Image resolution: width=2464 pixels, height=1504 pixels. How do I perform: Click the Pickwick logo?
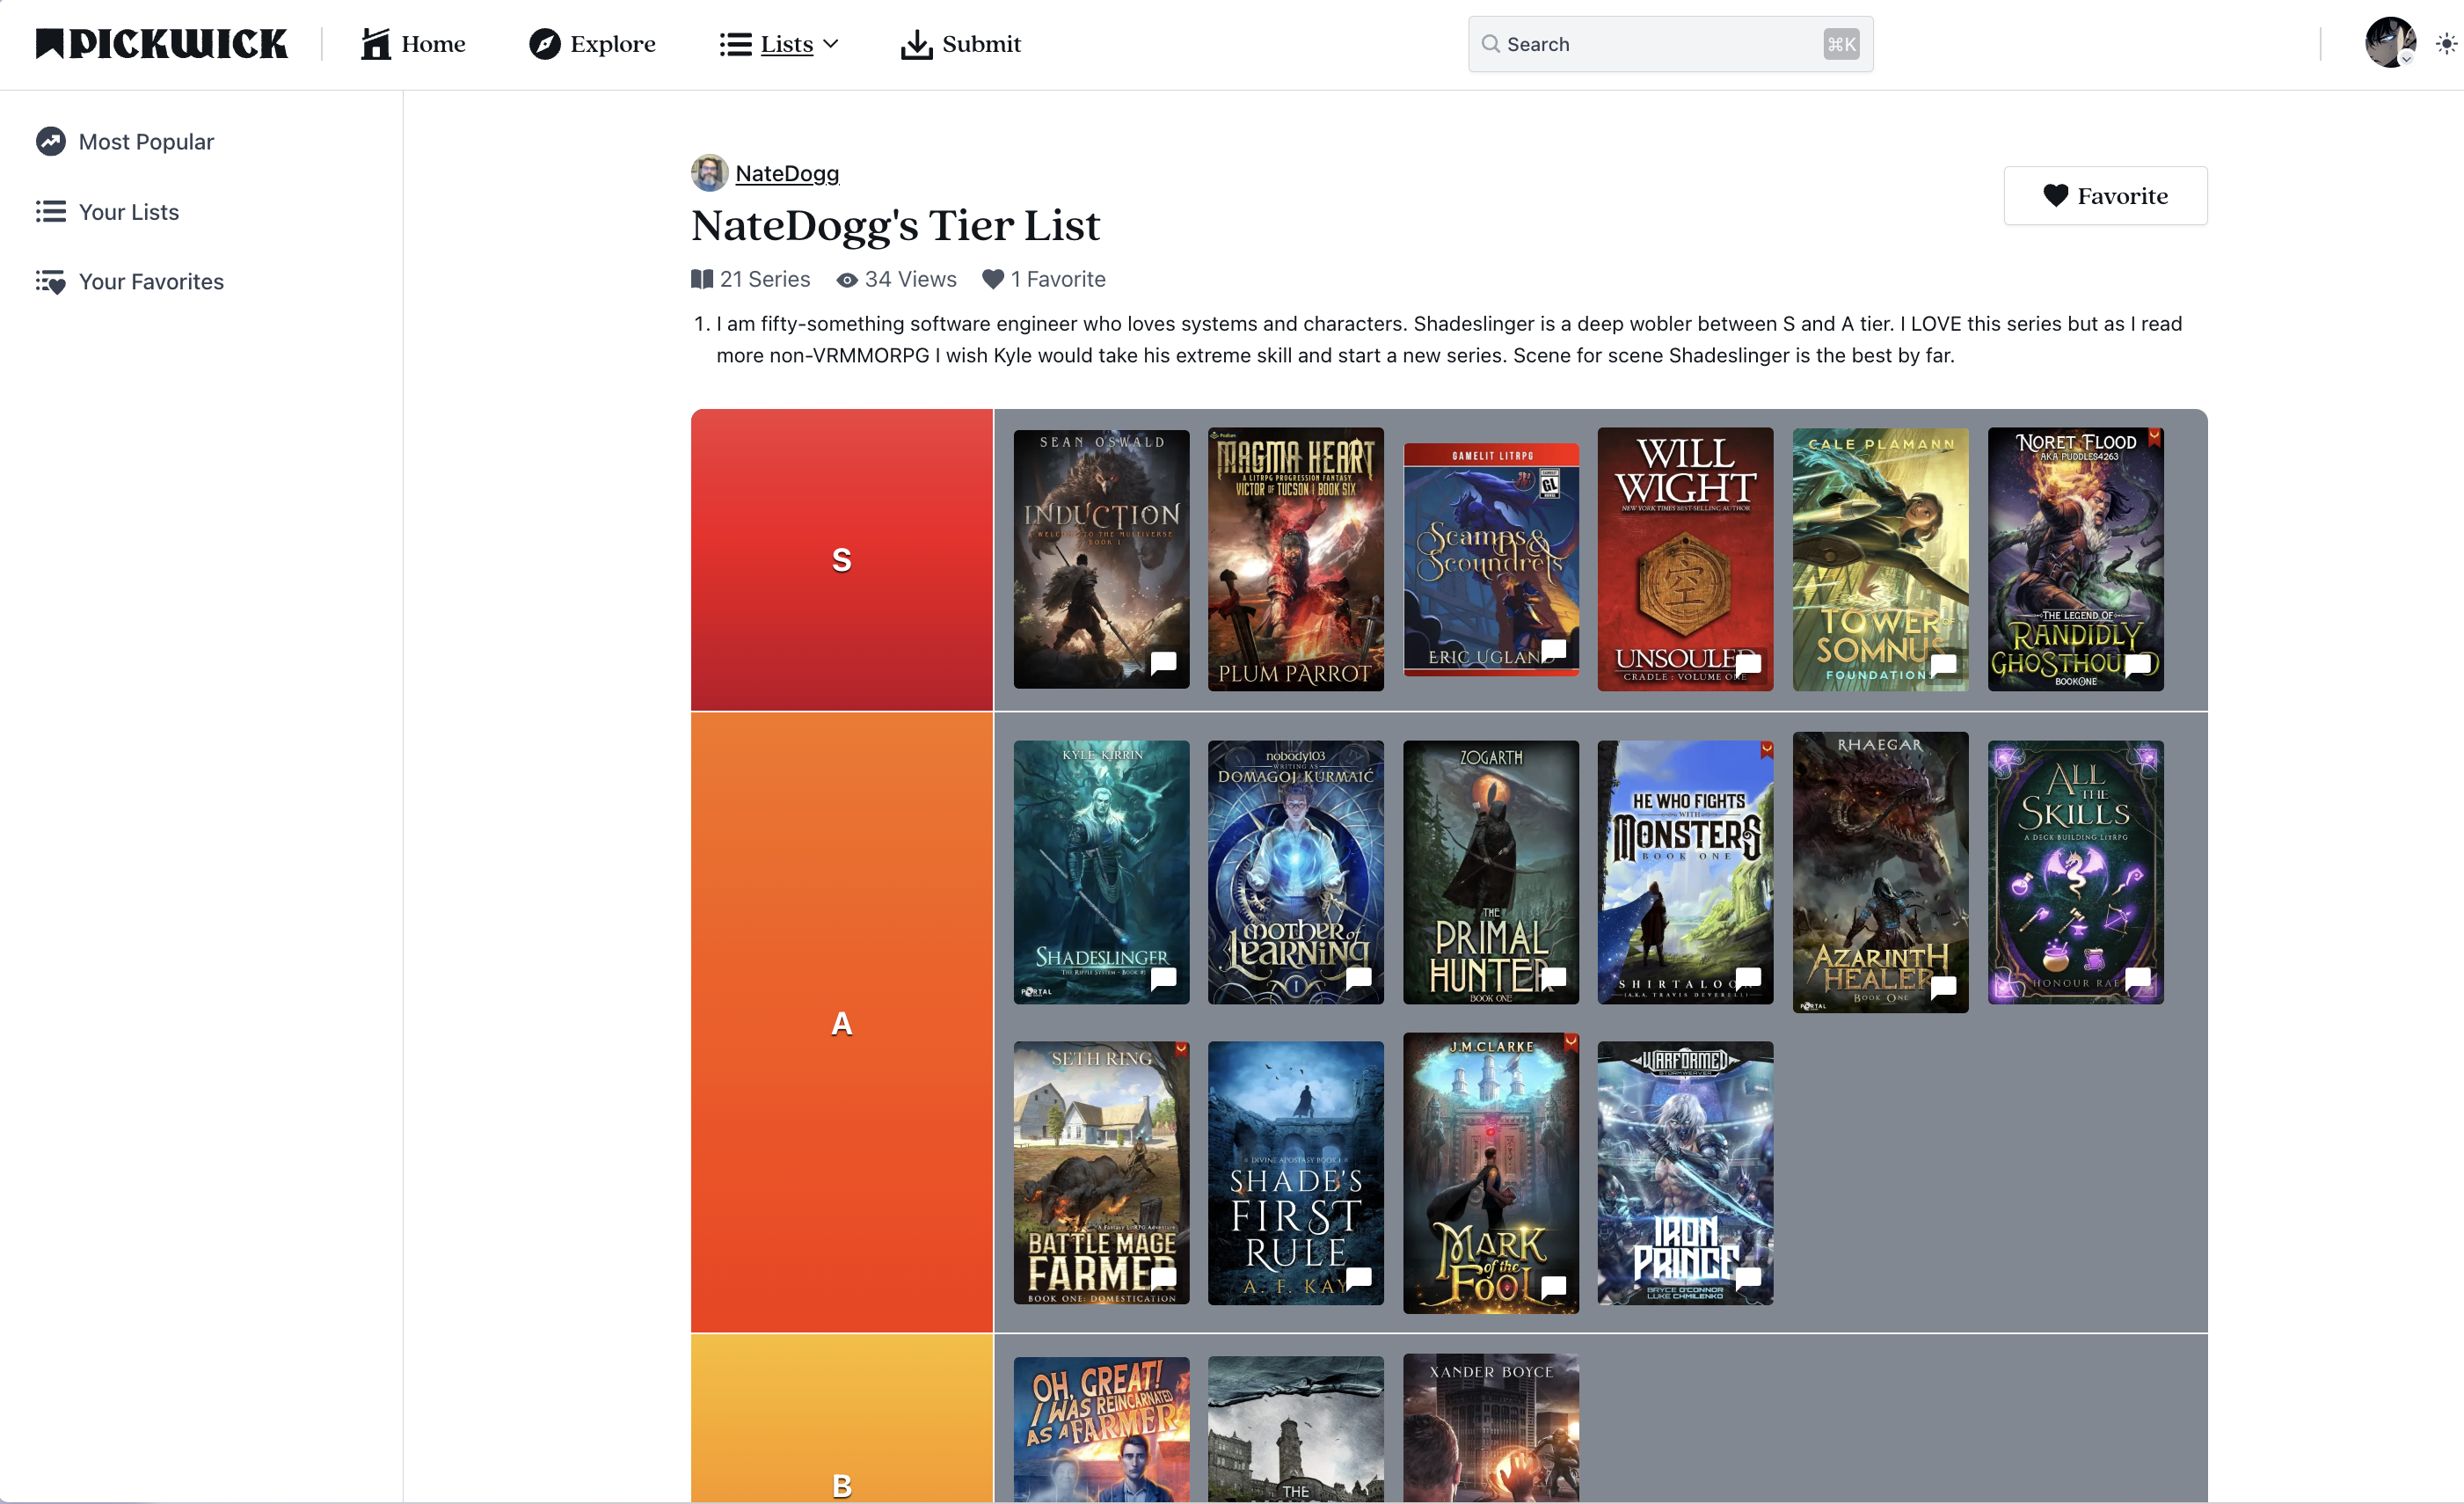pyautogui.click(x=161, y=44)
